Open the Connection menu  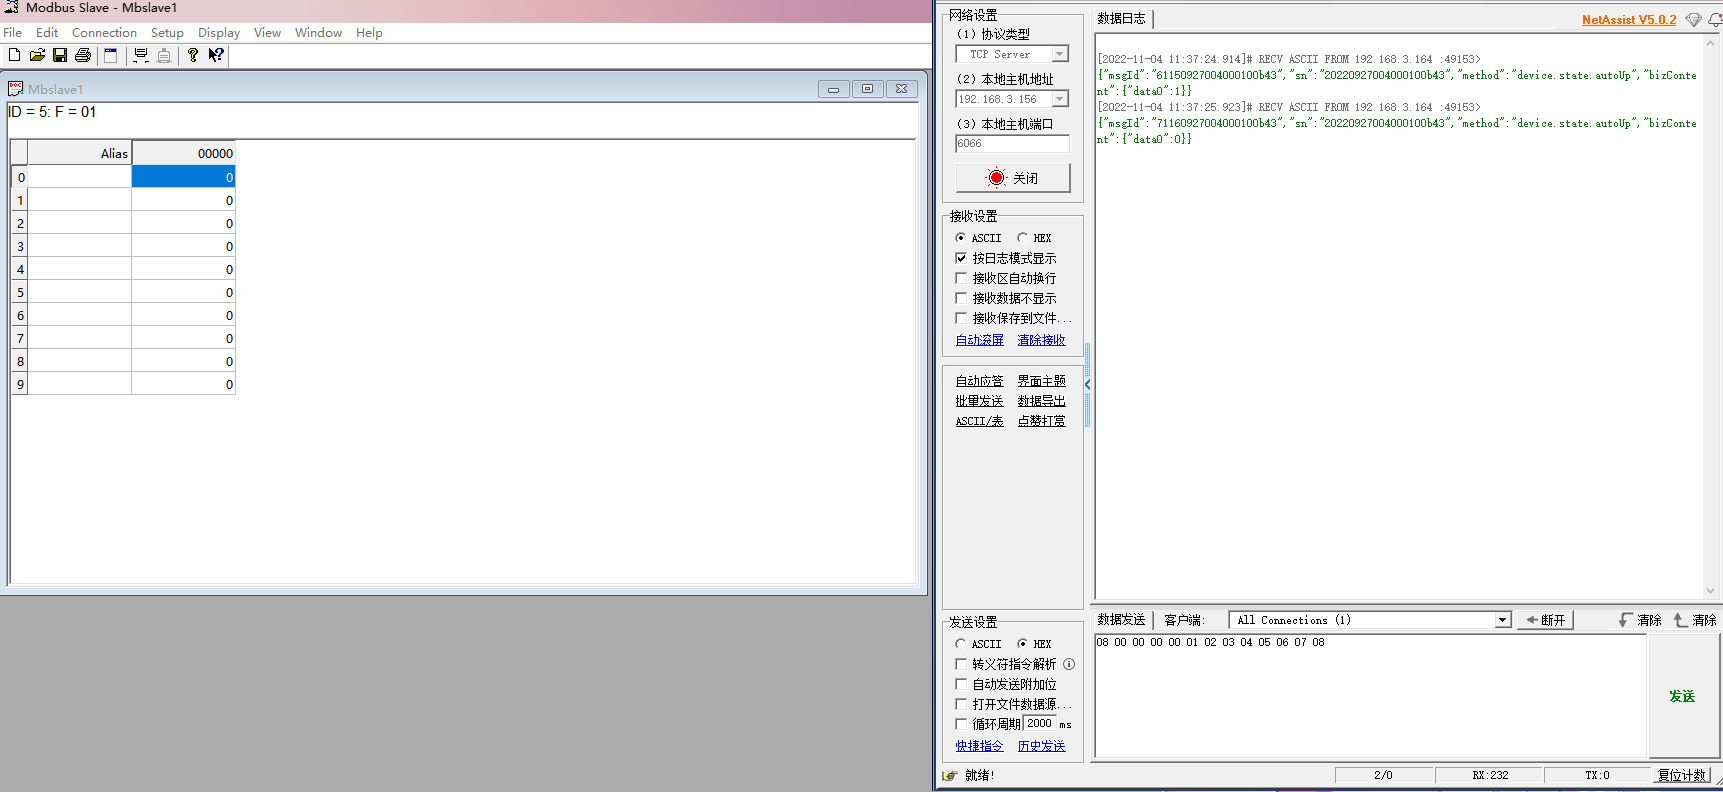tap(104, 33)
